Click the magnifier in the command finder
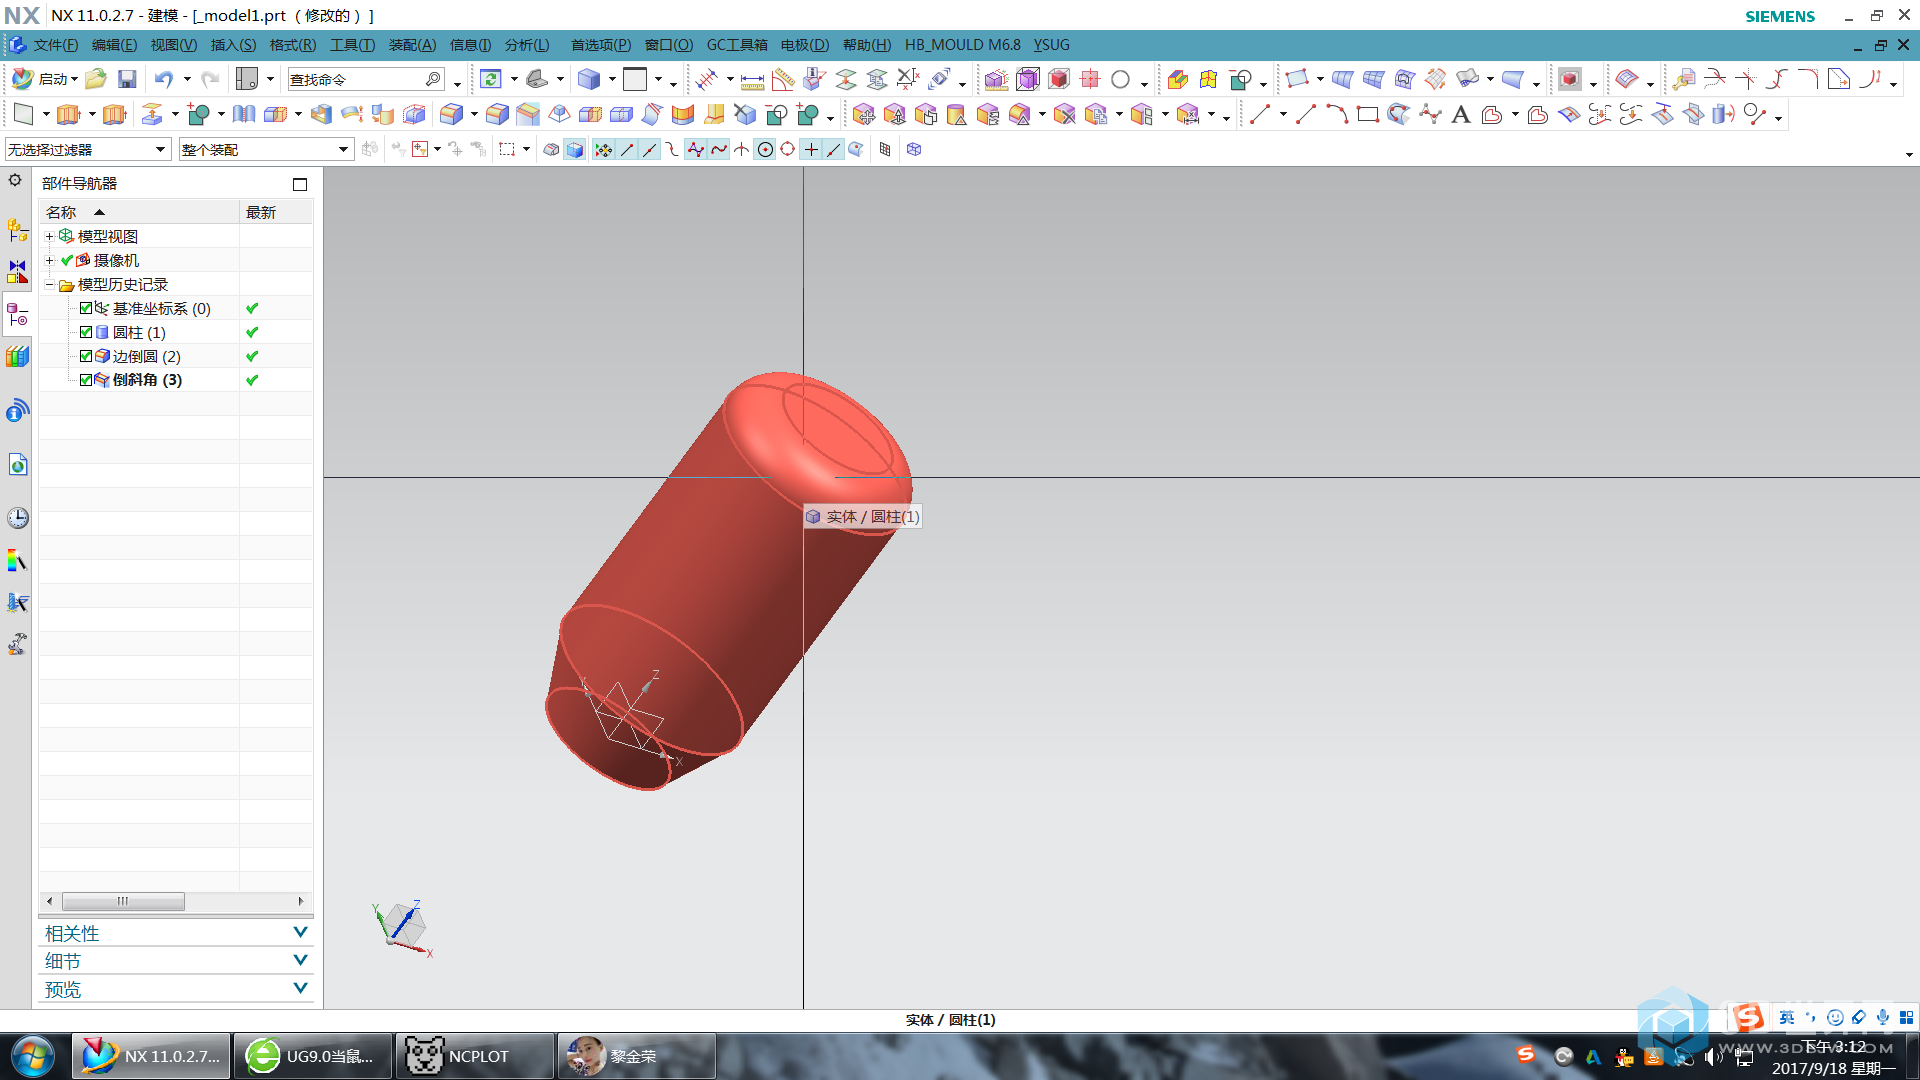This screenshot has height=1080, width=1920. (x=433, y=79)
